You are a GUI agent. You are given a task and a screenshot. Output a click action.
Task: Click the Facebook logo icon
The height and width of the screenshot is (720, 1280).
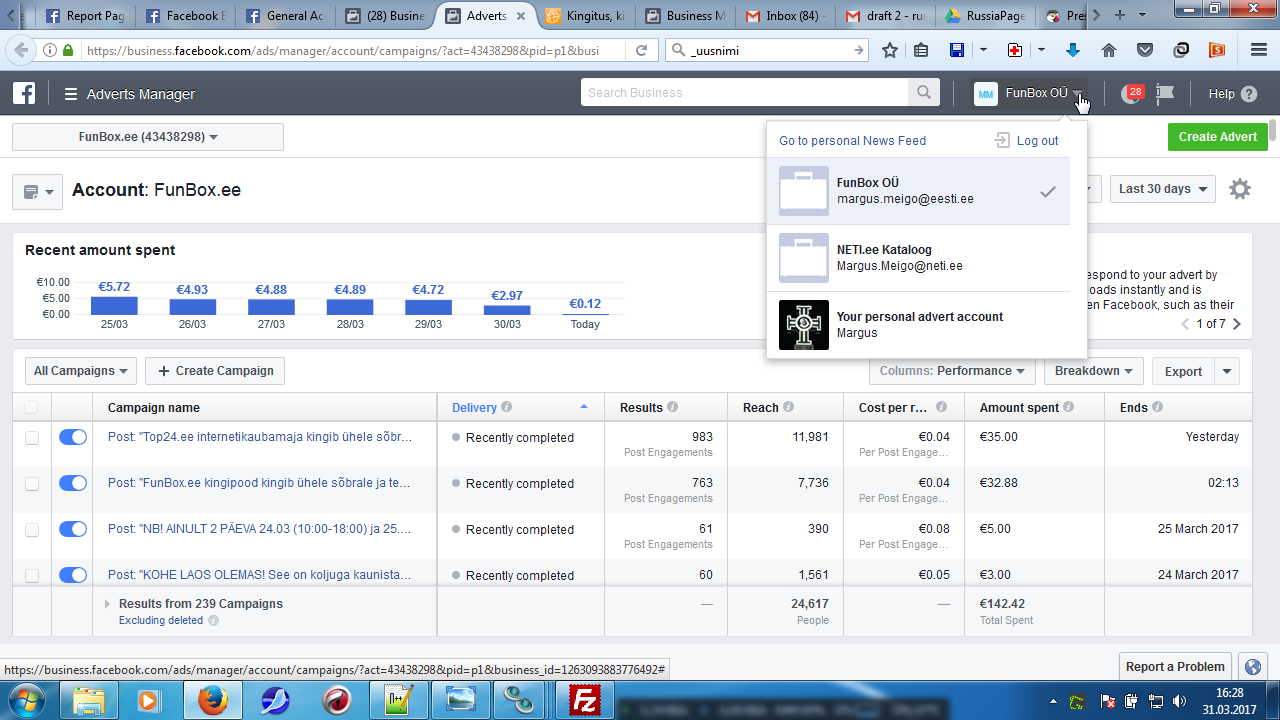pos(24,94)
